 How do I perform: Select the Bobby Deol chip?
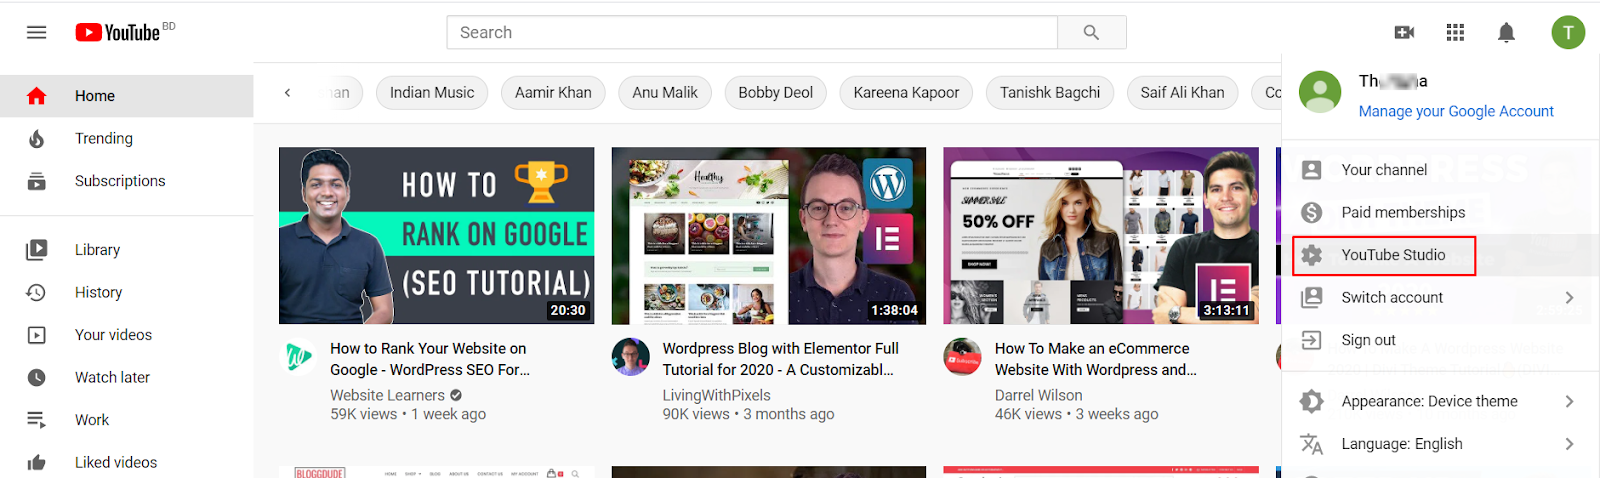775,93
